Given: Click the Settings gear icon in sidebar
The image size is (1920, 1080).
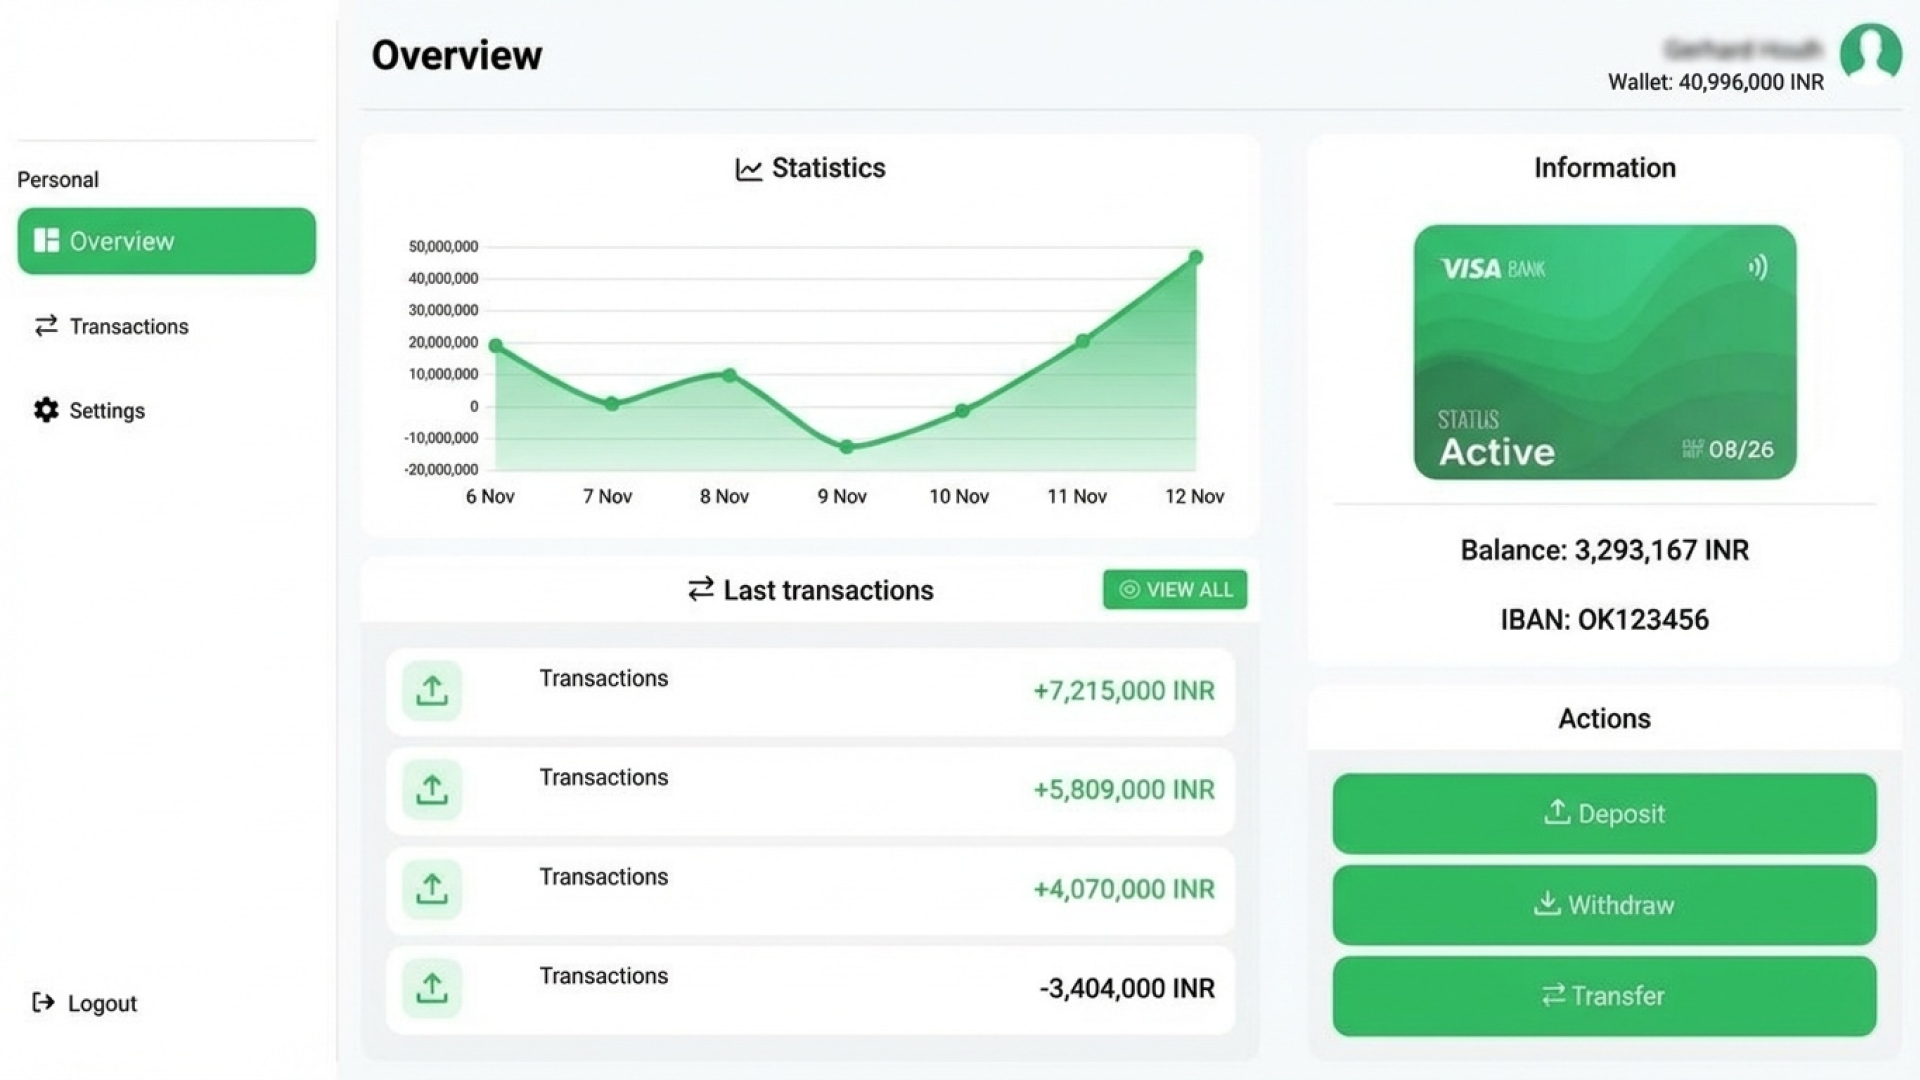Looking at the screenshot, I should pos(46,410).
